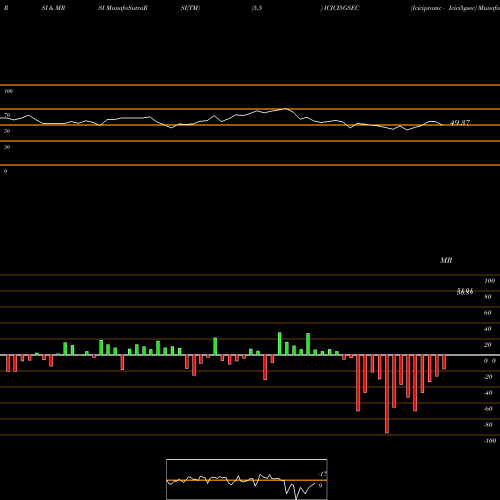Screen dimensions: 500x500
Task: Click the "-40" label on the MR scale
Action: (488, 393)
